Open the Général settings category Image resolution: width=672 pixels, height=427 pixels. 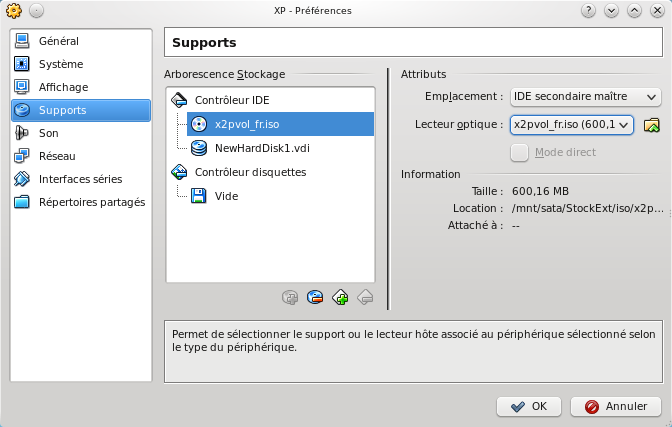tap(58, 41)
